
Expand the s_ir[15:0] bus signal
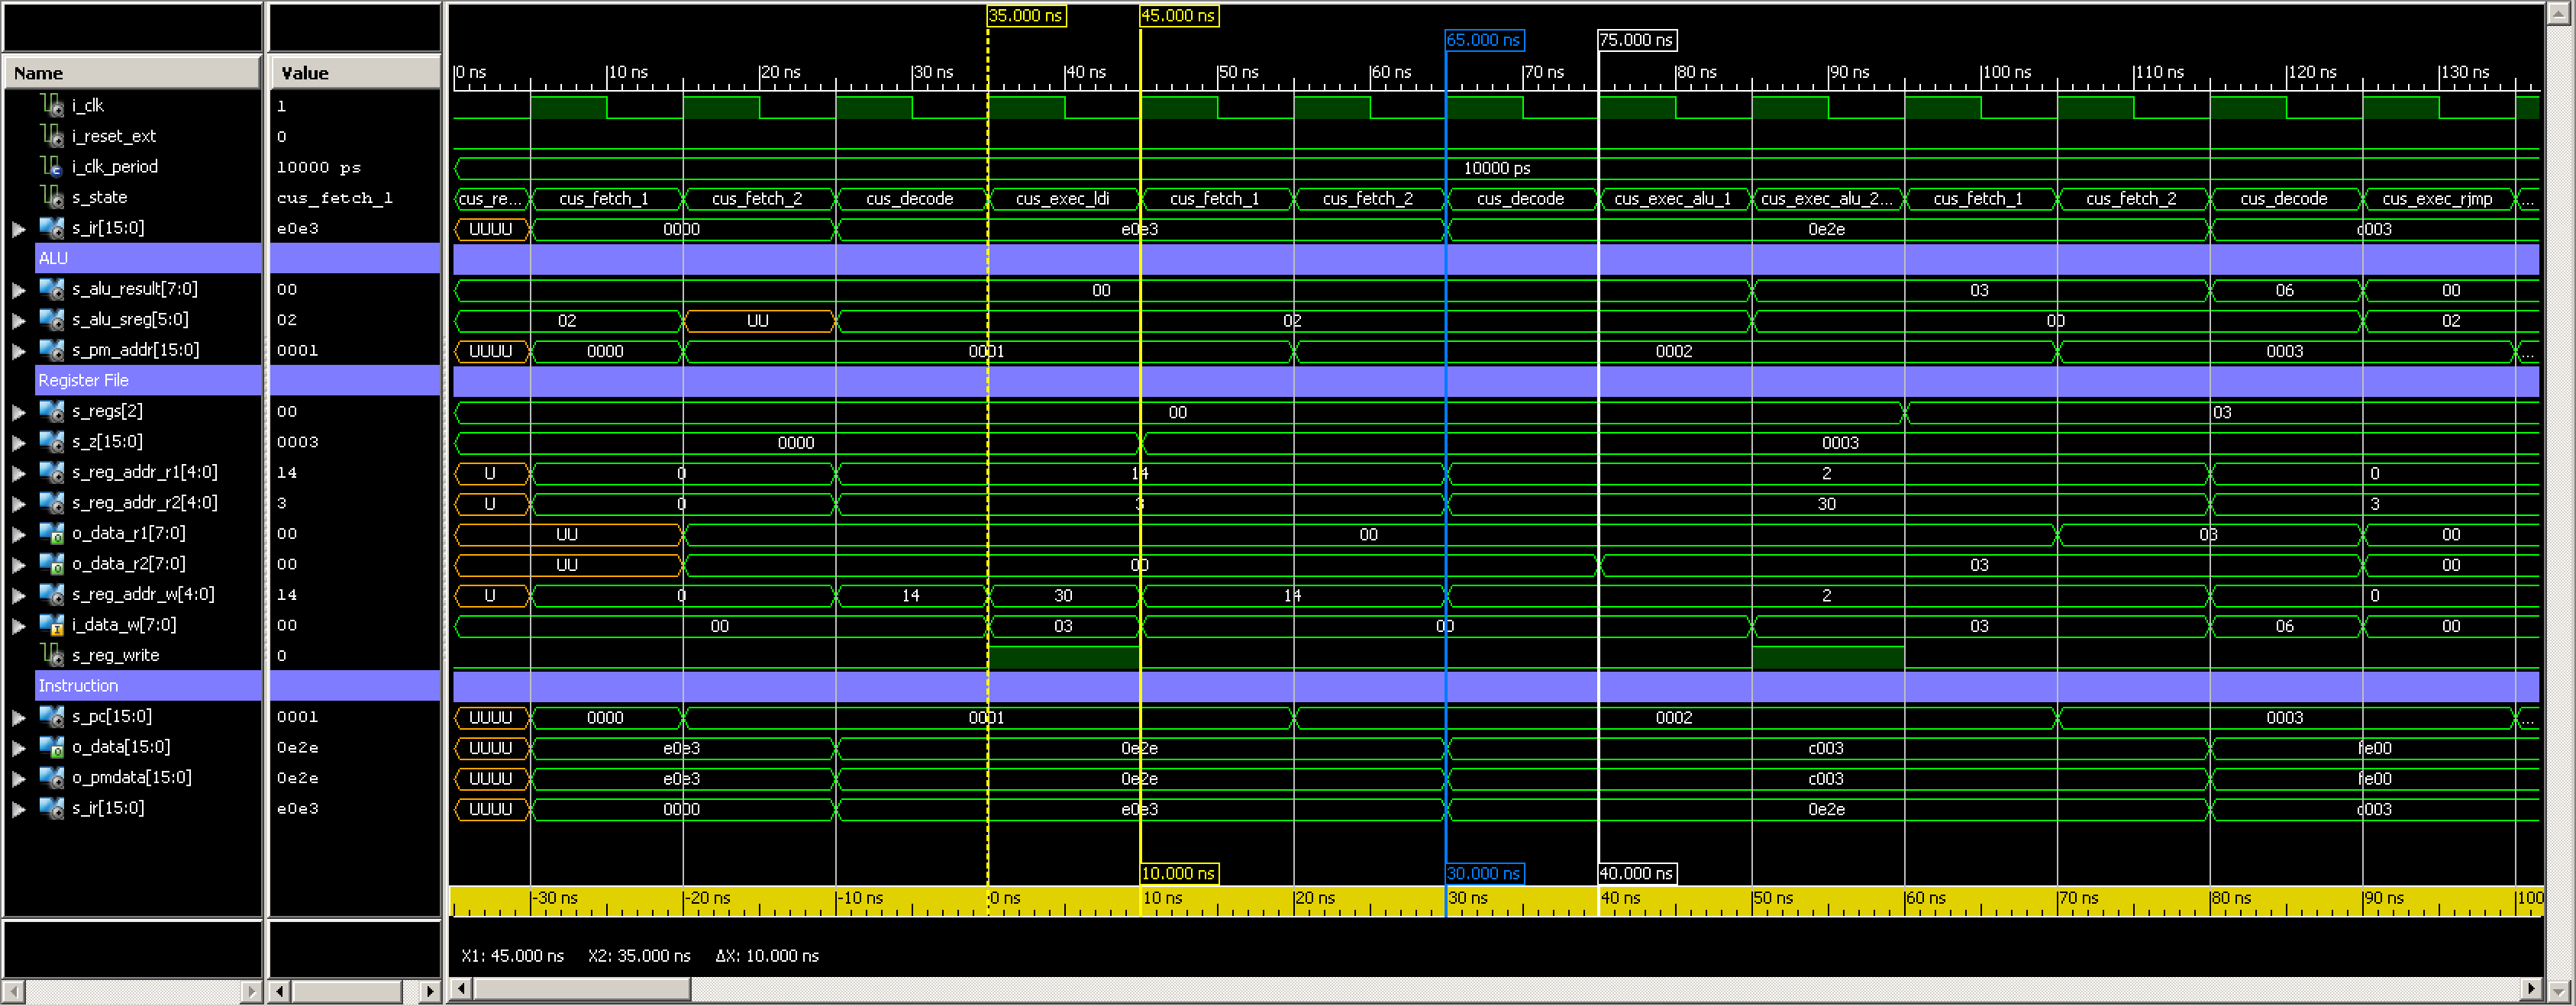pyautogui.click(x=20, y=228)
